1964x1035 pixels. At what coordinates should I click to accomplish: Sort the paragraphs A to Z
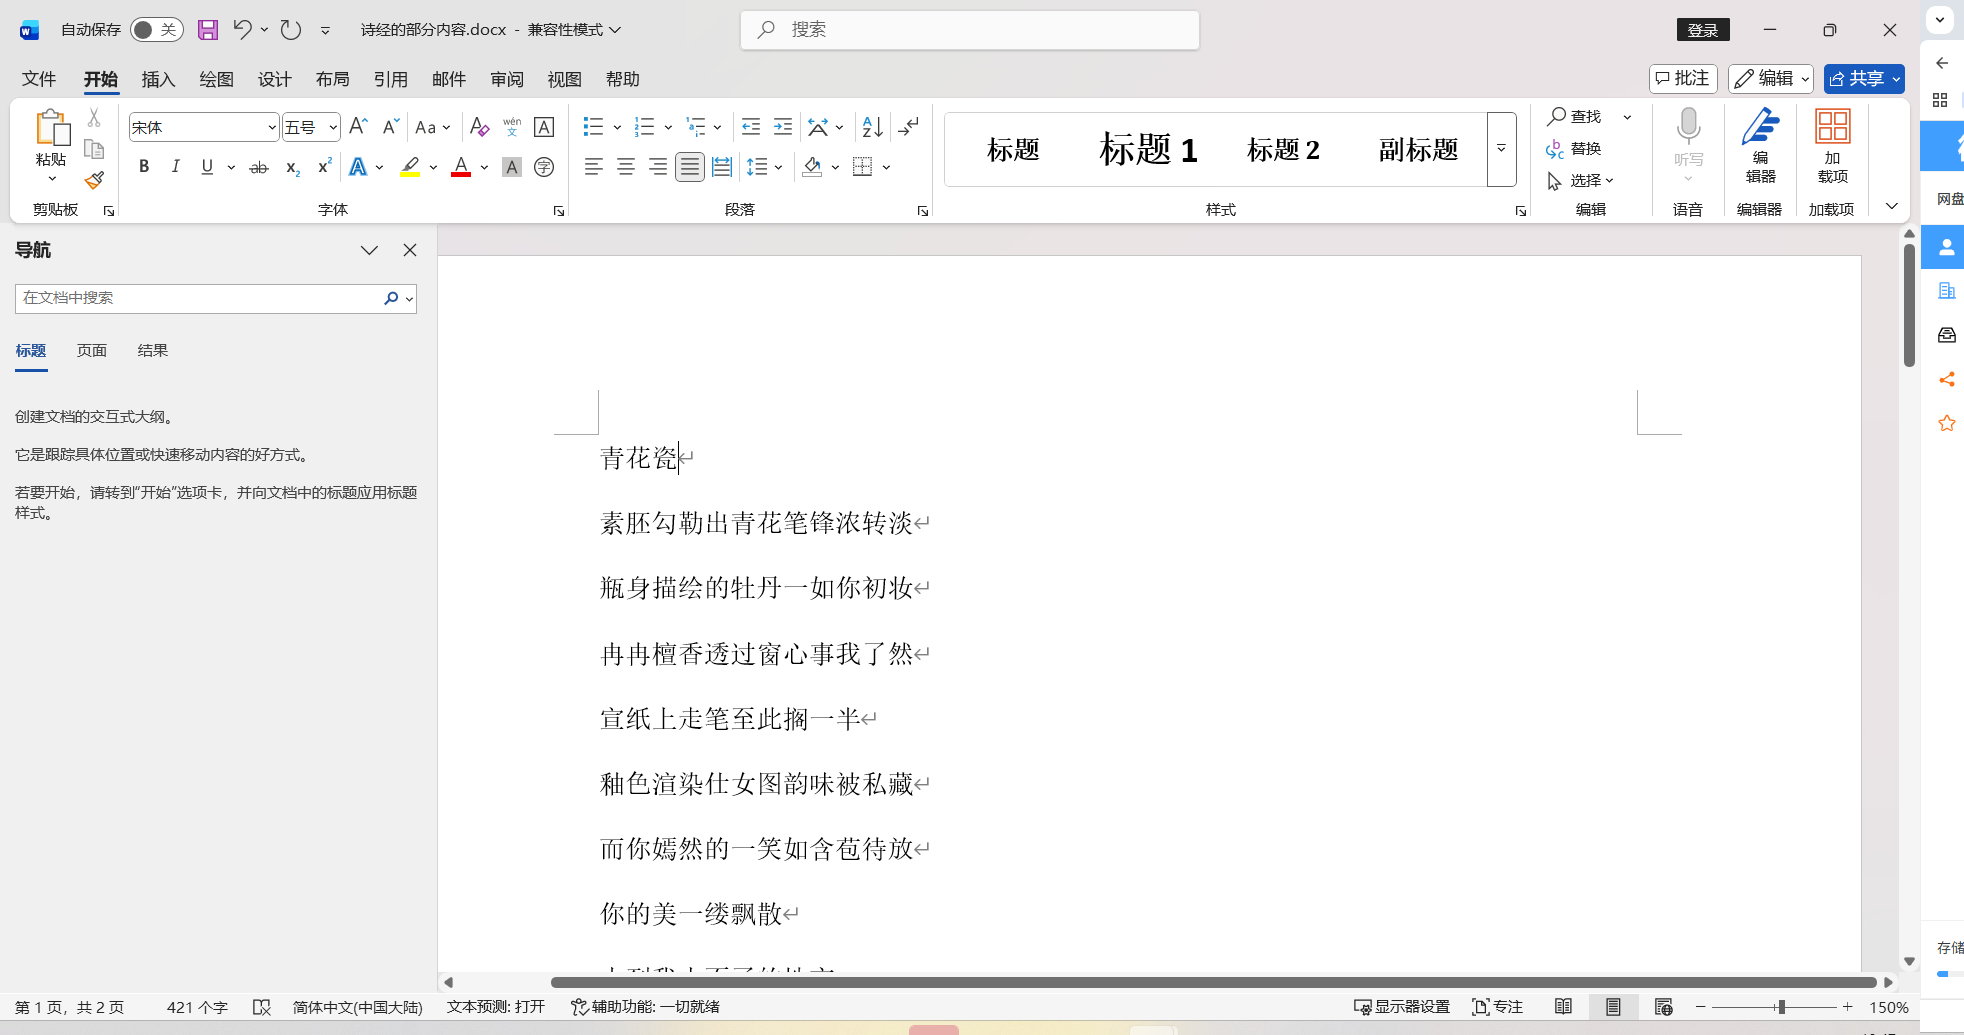pyautogui.click(x=873, y=127)
